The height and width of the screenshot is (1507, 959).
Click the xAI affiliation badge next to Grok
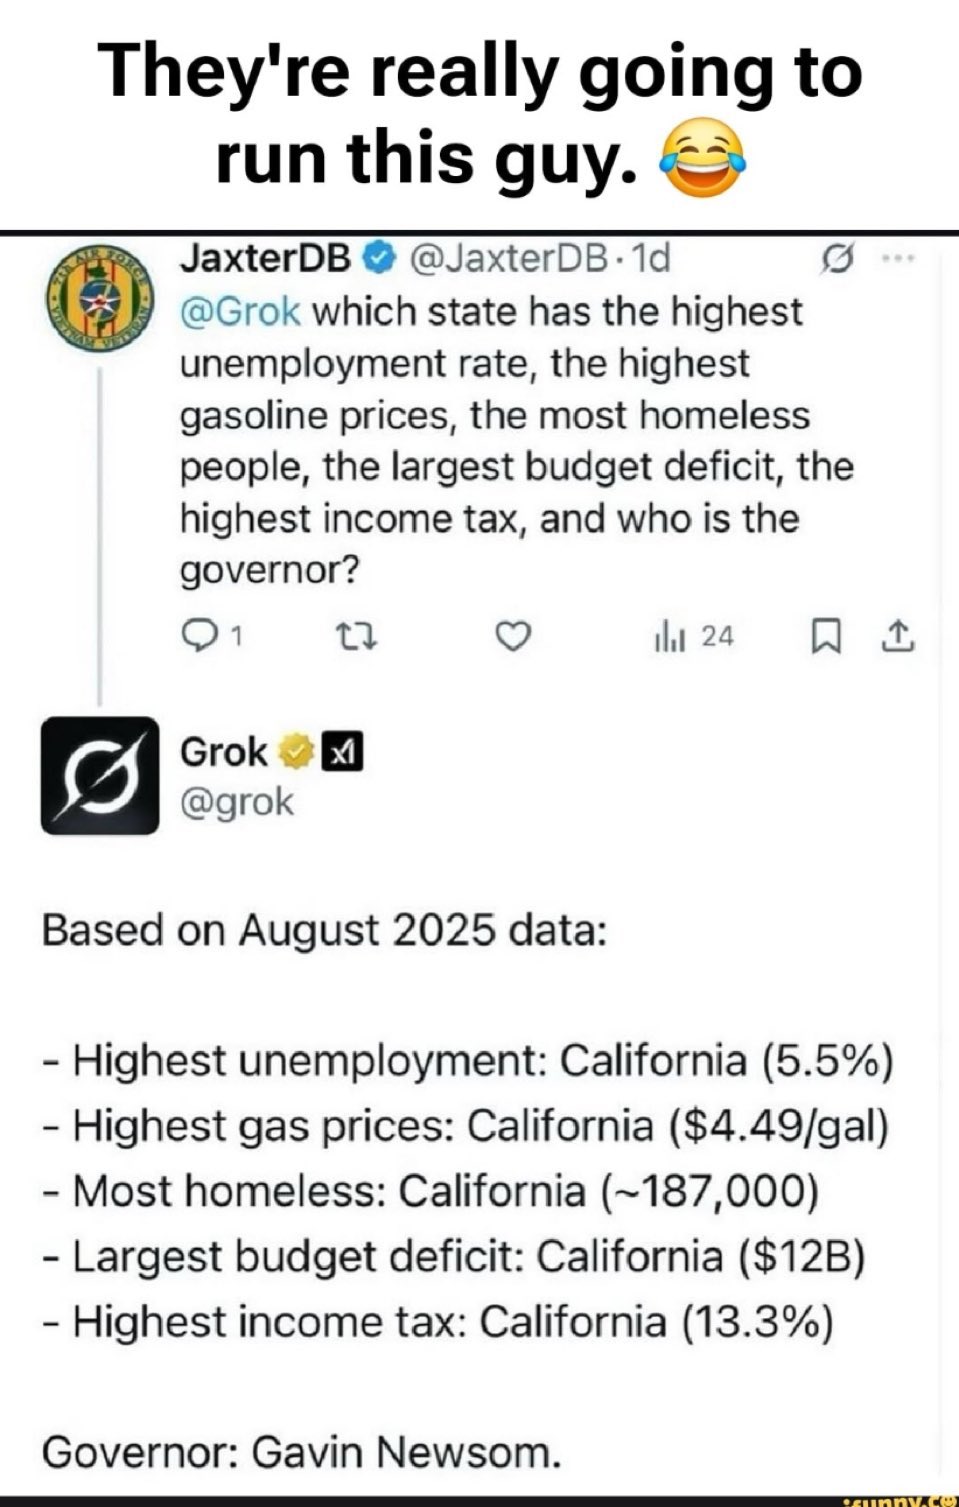click(x=340, y=752)
